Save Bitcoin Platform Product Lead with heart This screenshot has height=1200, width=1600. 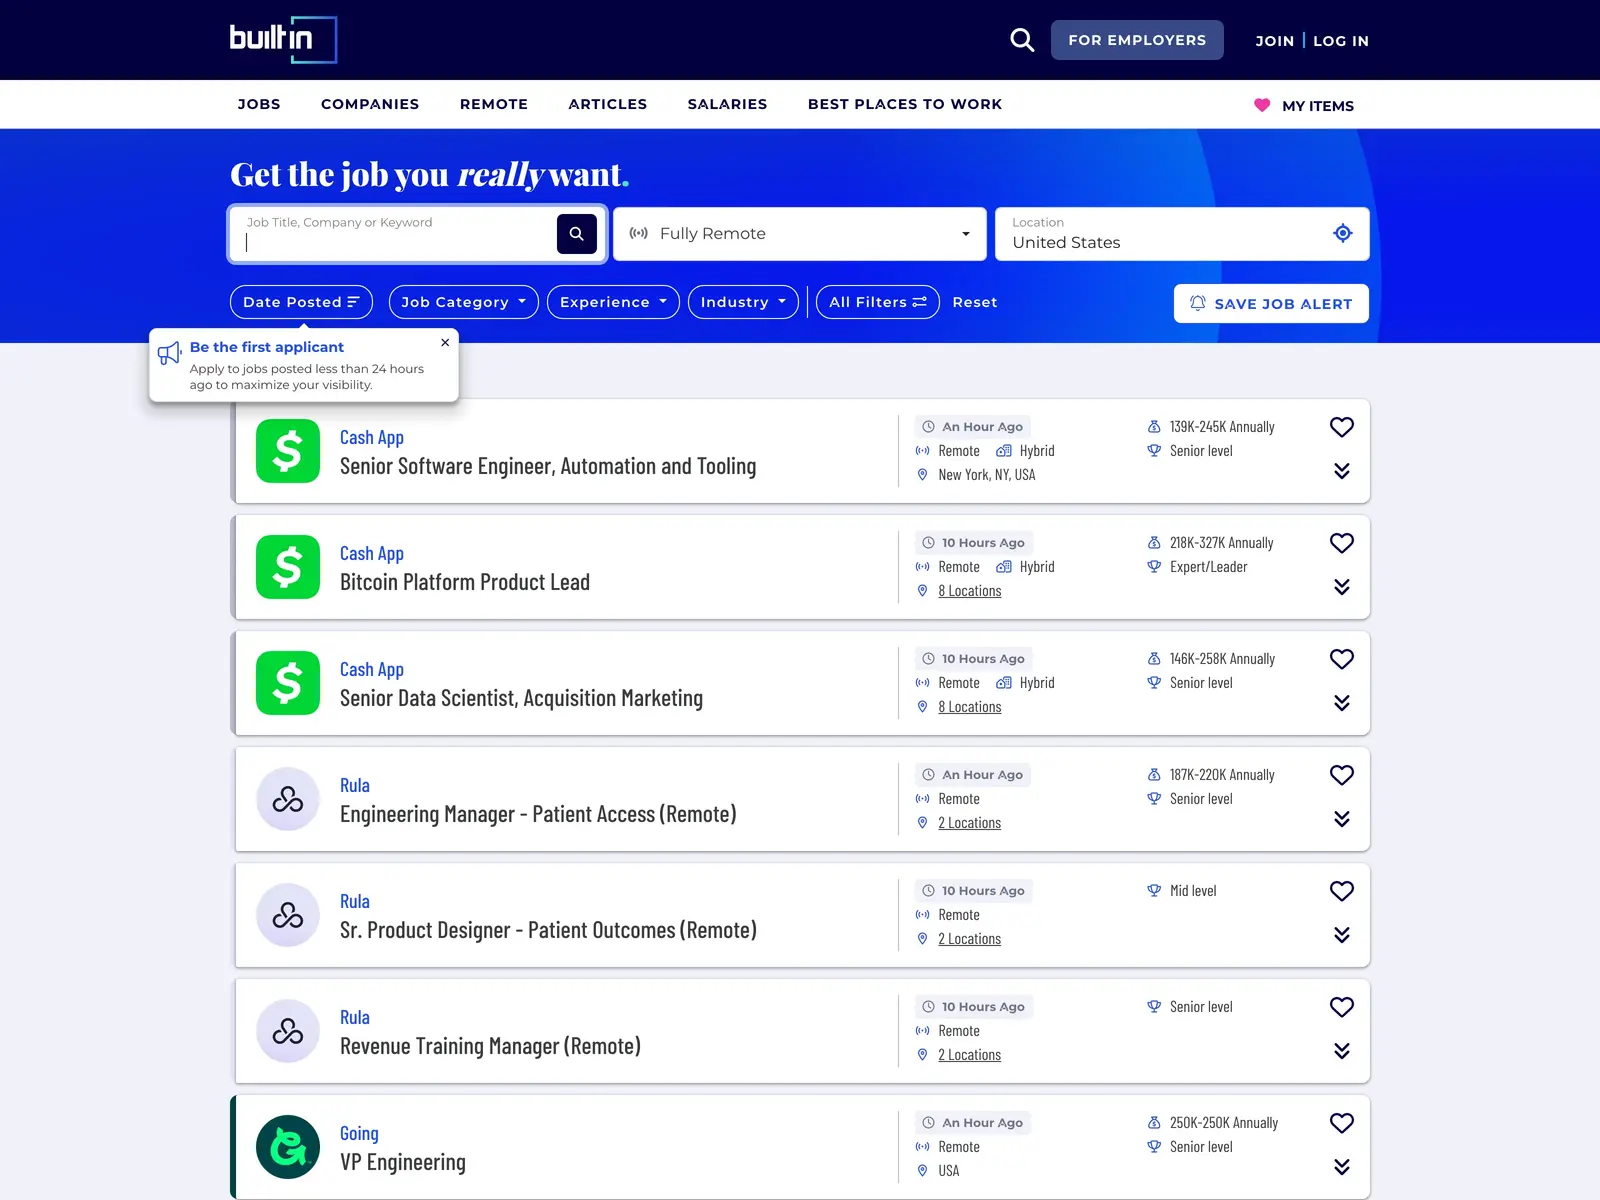pyautogui.click(x=1342, y=543)
